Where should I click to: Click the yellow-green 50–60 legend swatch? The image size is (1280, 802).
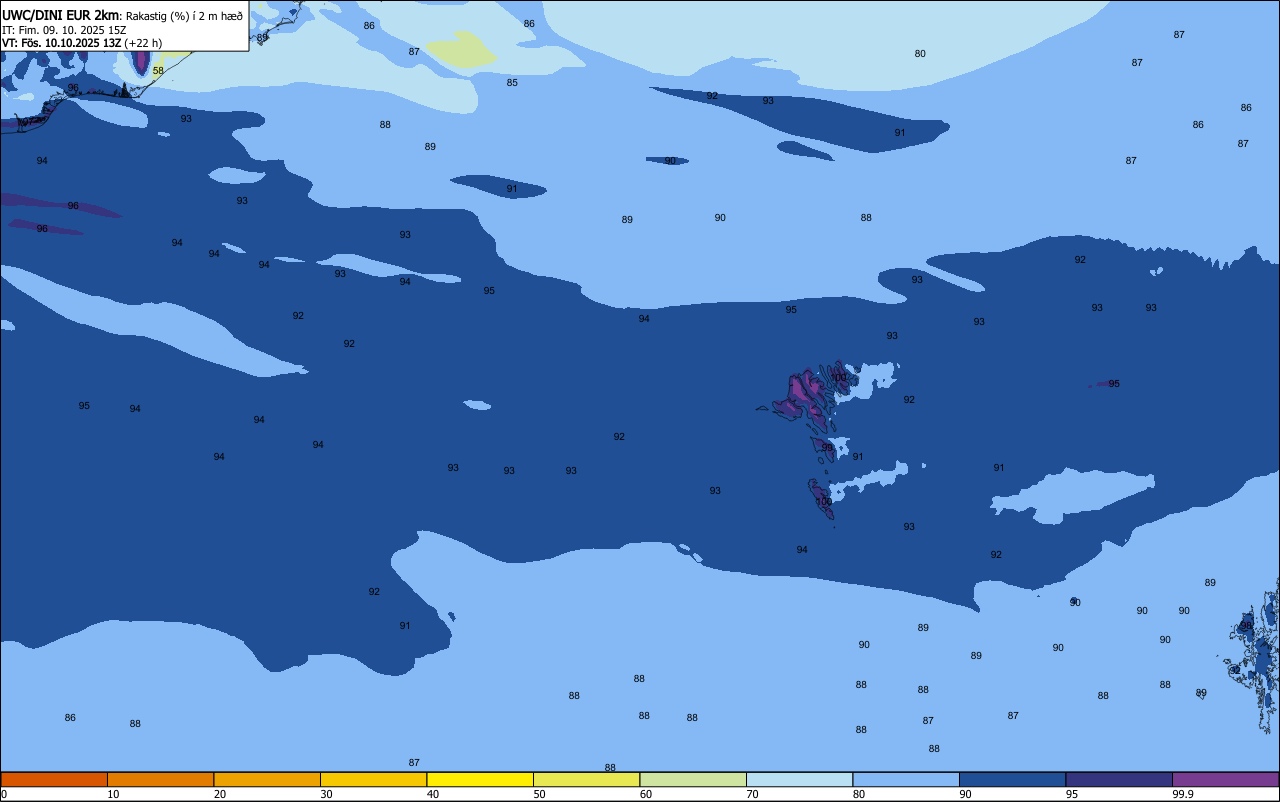pos(586,779)
